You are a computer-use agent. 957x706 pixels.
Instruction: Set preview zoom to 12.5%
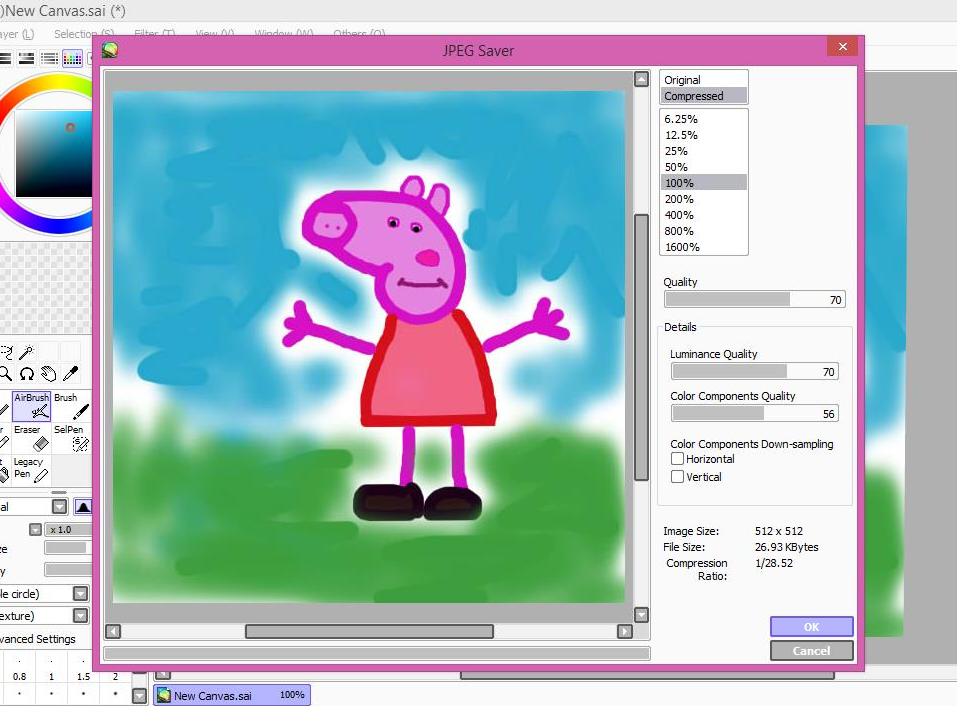point(704,135)
